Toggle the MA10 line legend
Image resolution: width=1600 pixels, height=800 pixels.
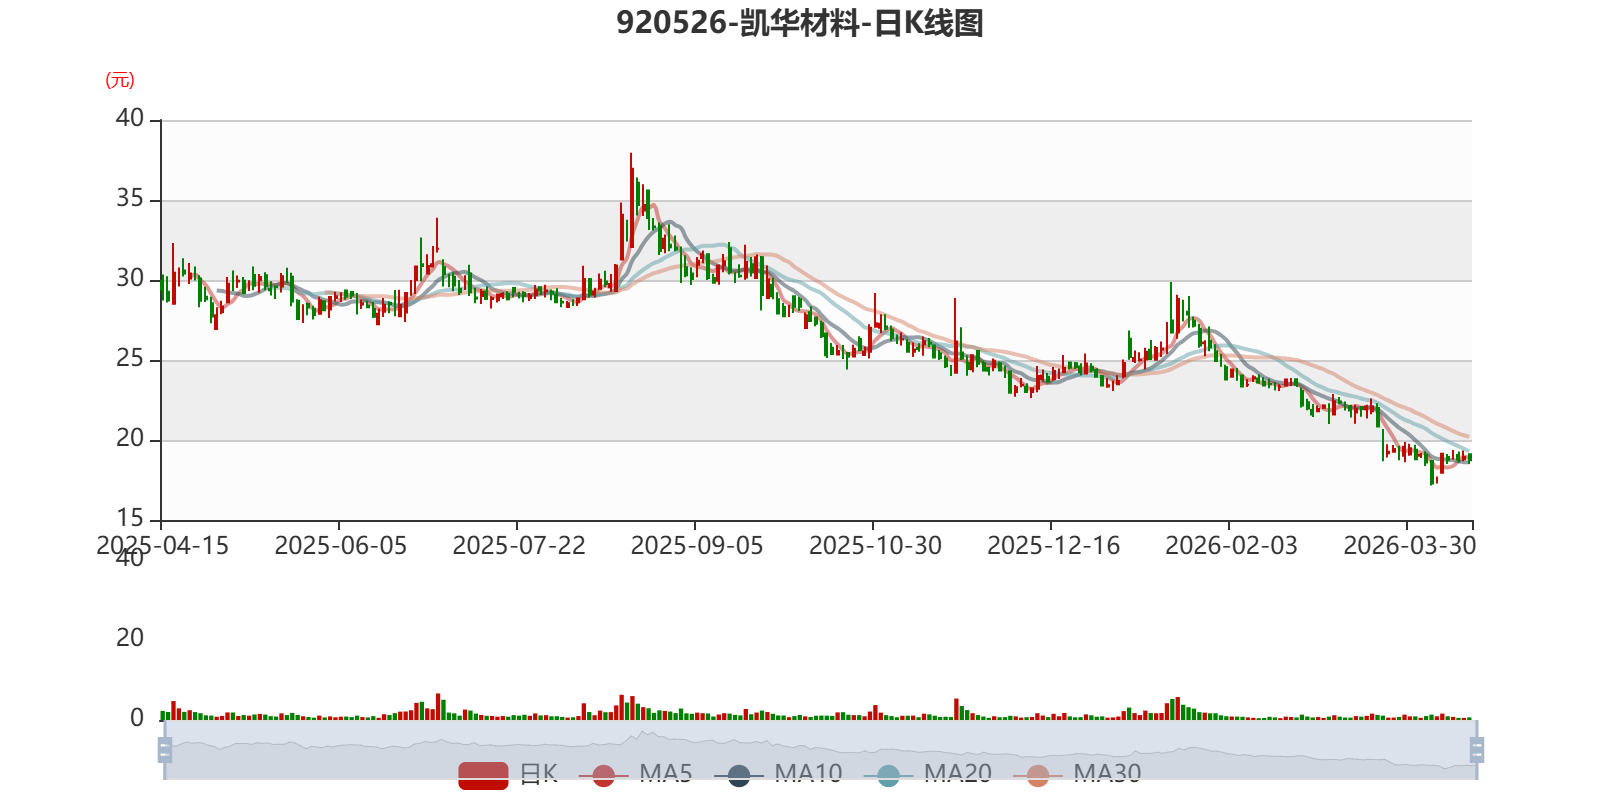(778, 774)
